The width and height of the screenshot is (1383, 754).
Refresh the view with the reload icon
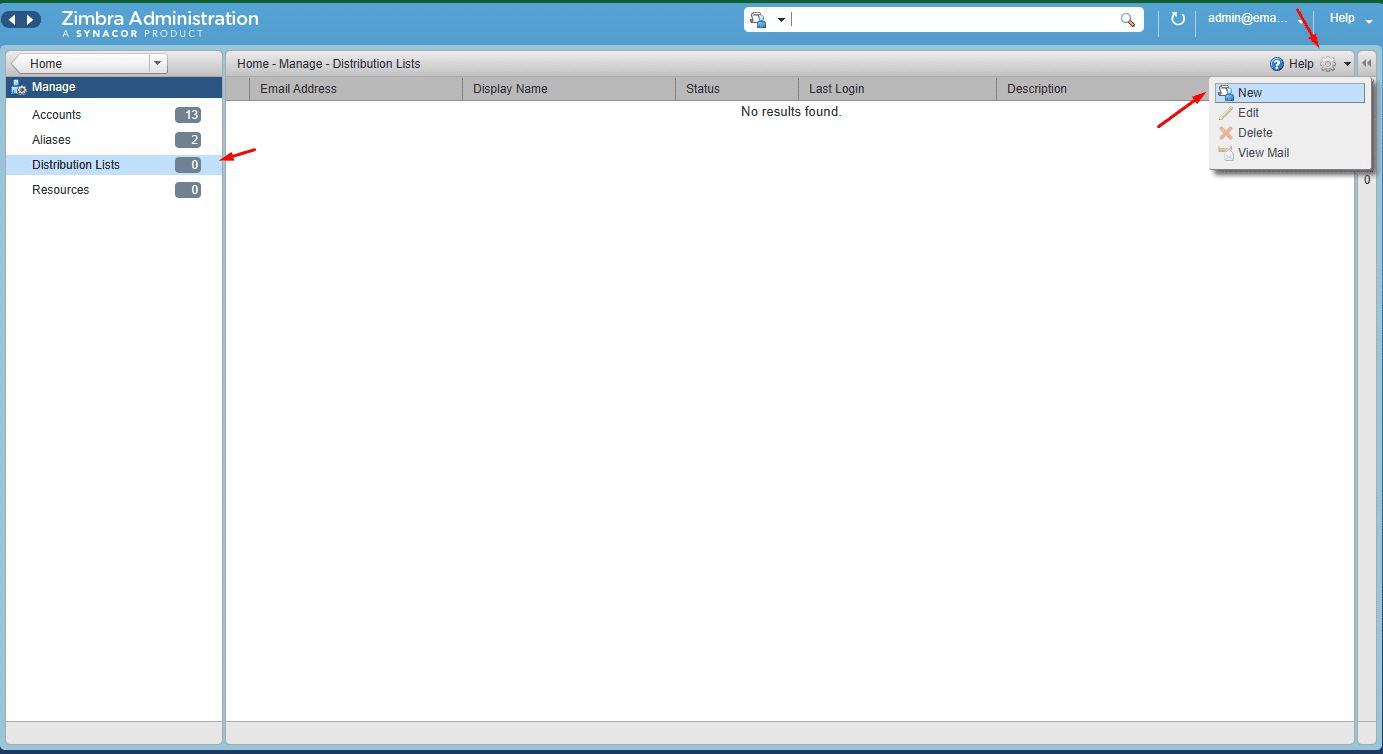pyautogui.click(x=1177, y=19)
